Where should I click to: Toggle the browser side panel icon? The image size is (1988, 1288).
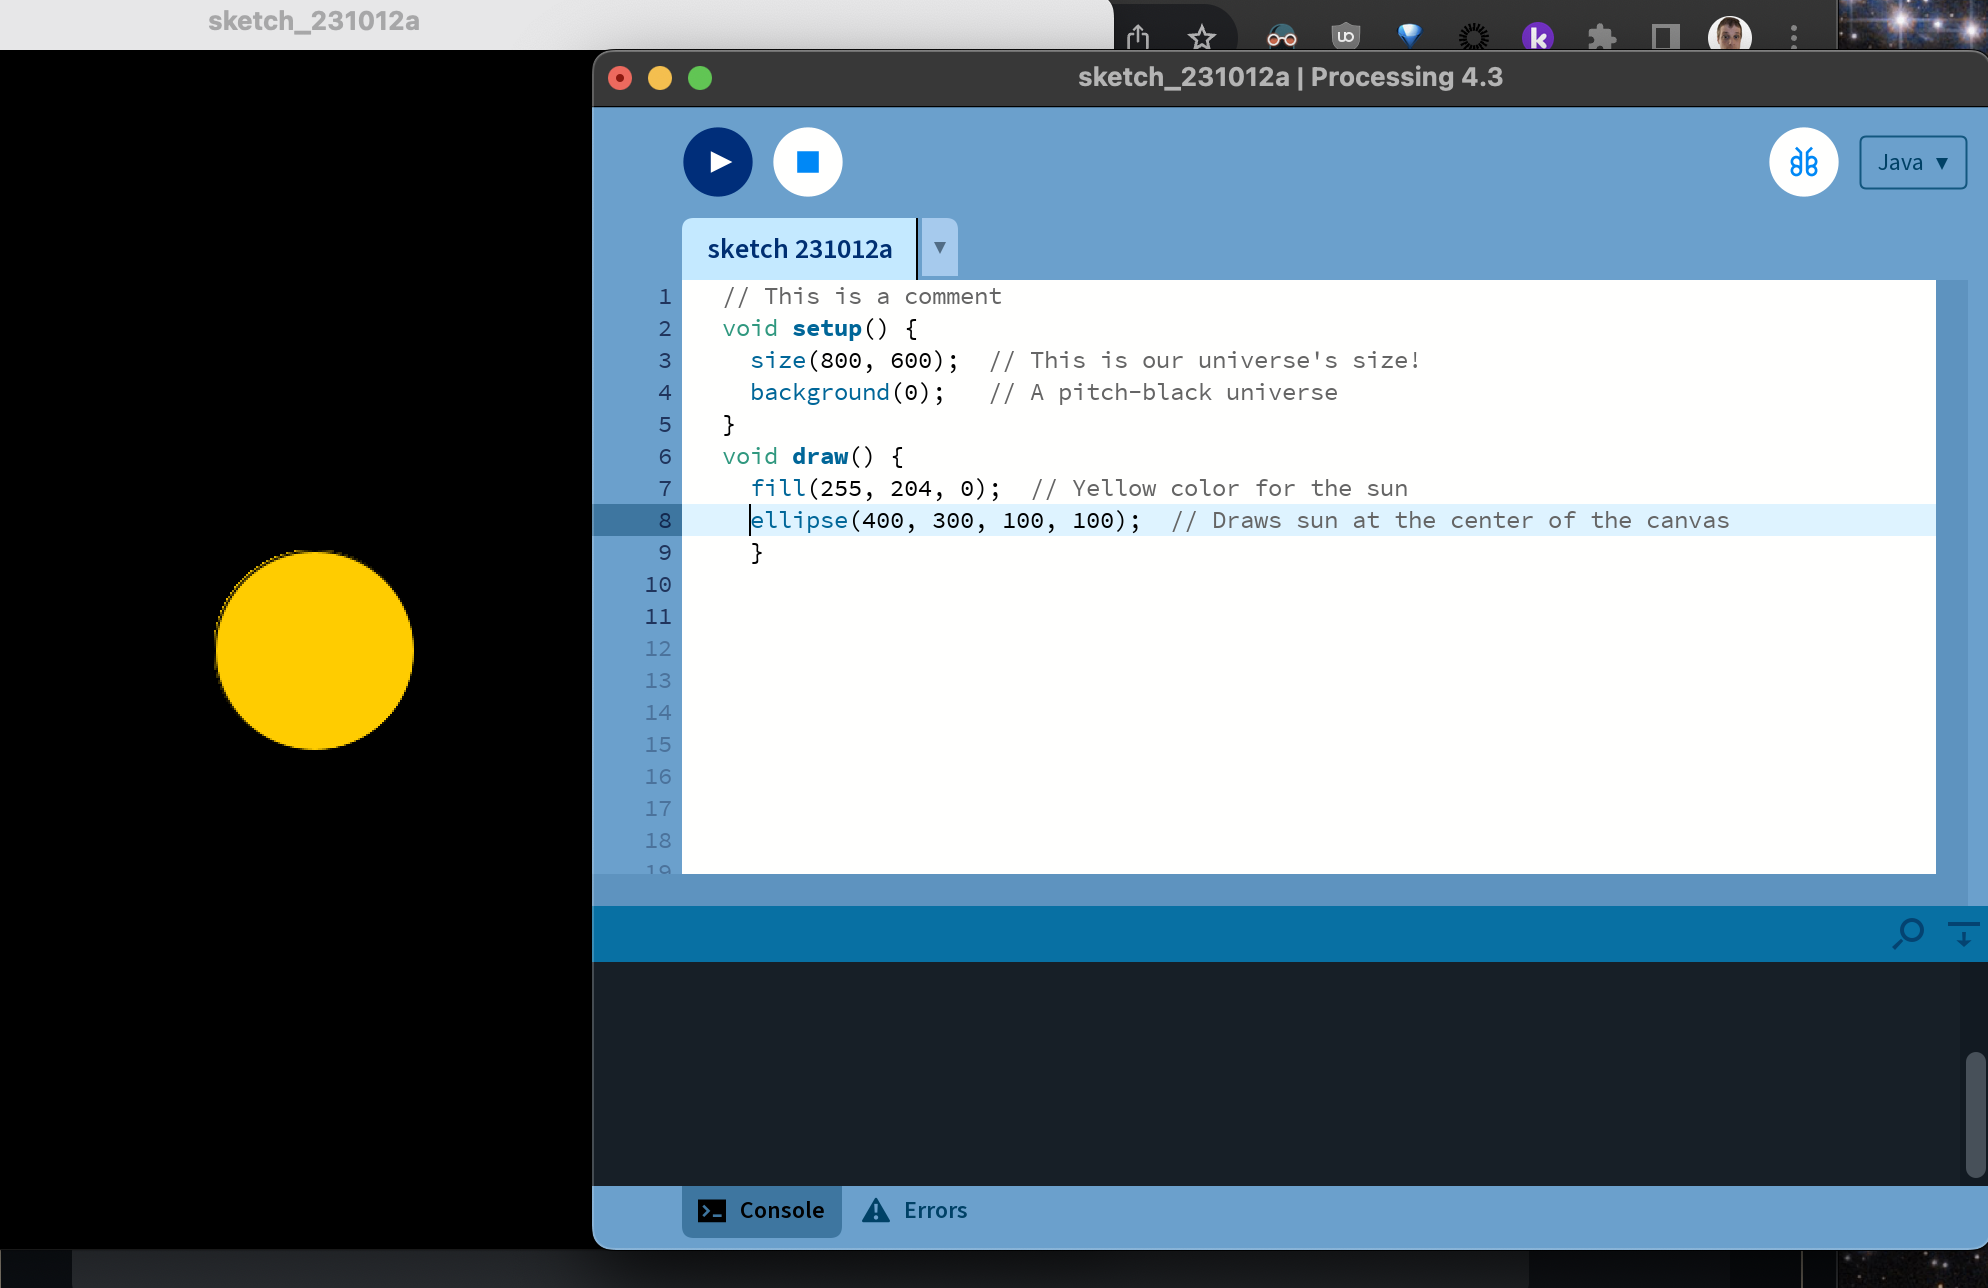1665,38
